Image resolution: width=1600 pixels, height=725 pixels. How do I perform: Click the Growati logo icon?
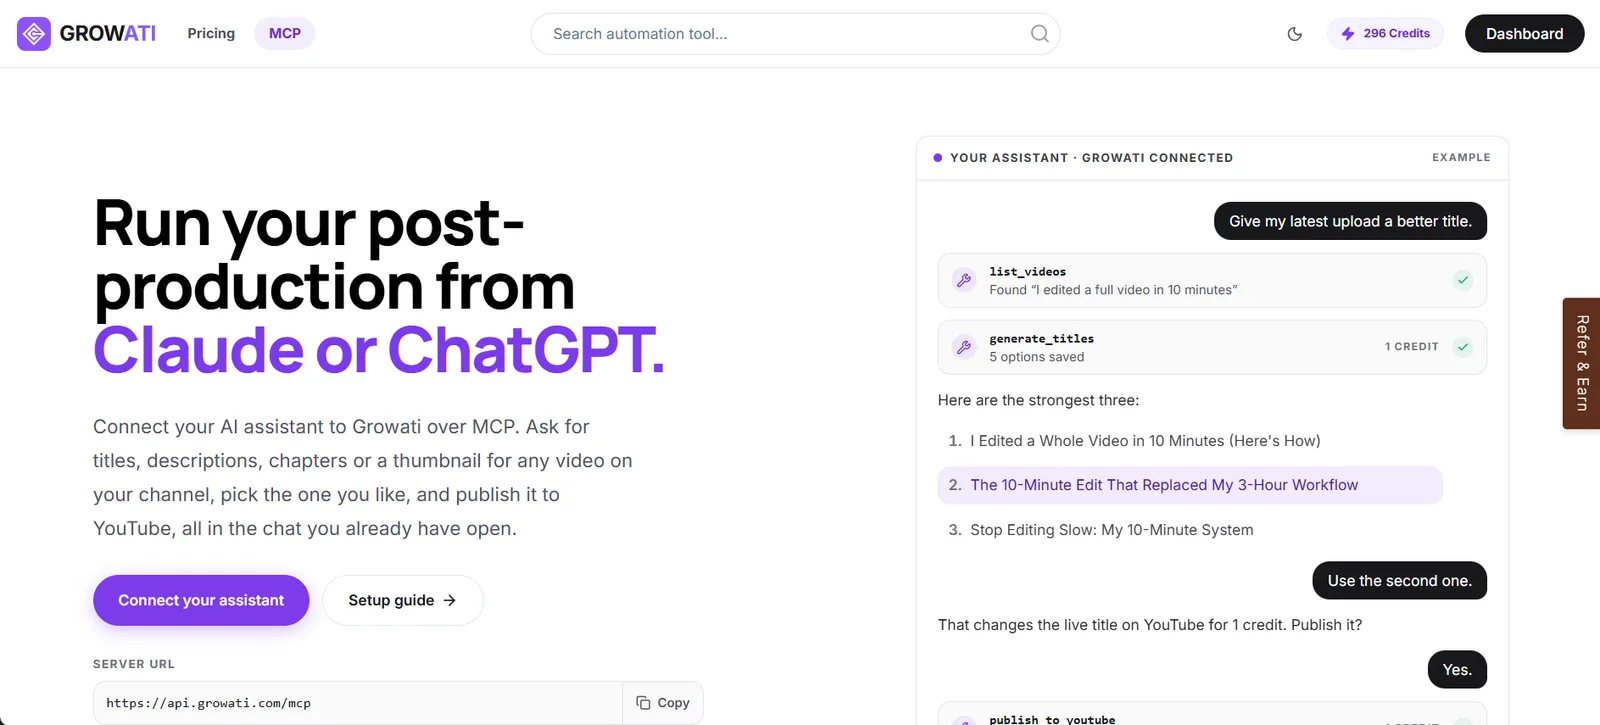[x=34, y=34]
